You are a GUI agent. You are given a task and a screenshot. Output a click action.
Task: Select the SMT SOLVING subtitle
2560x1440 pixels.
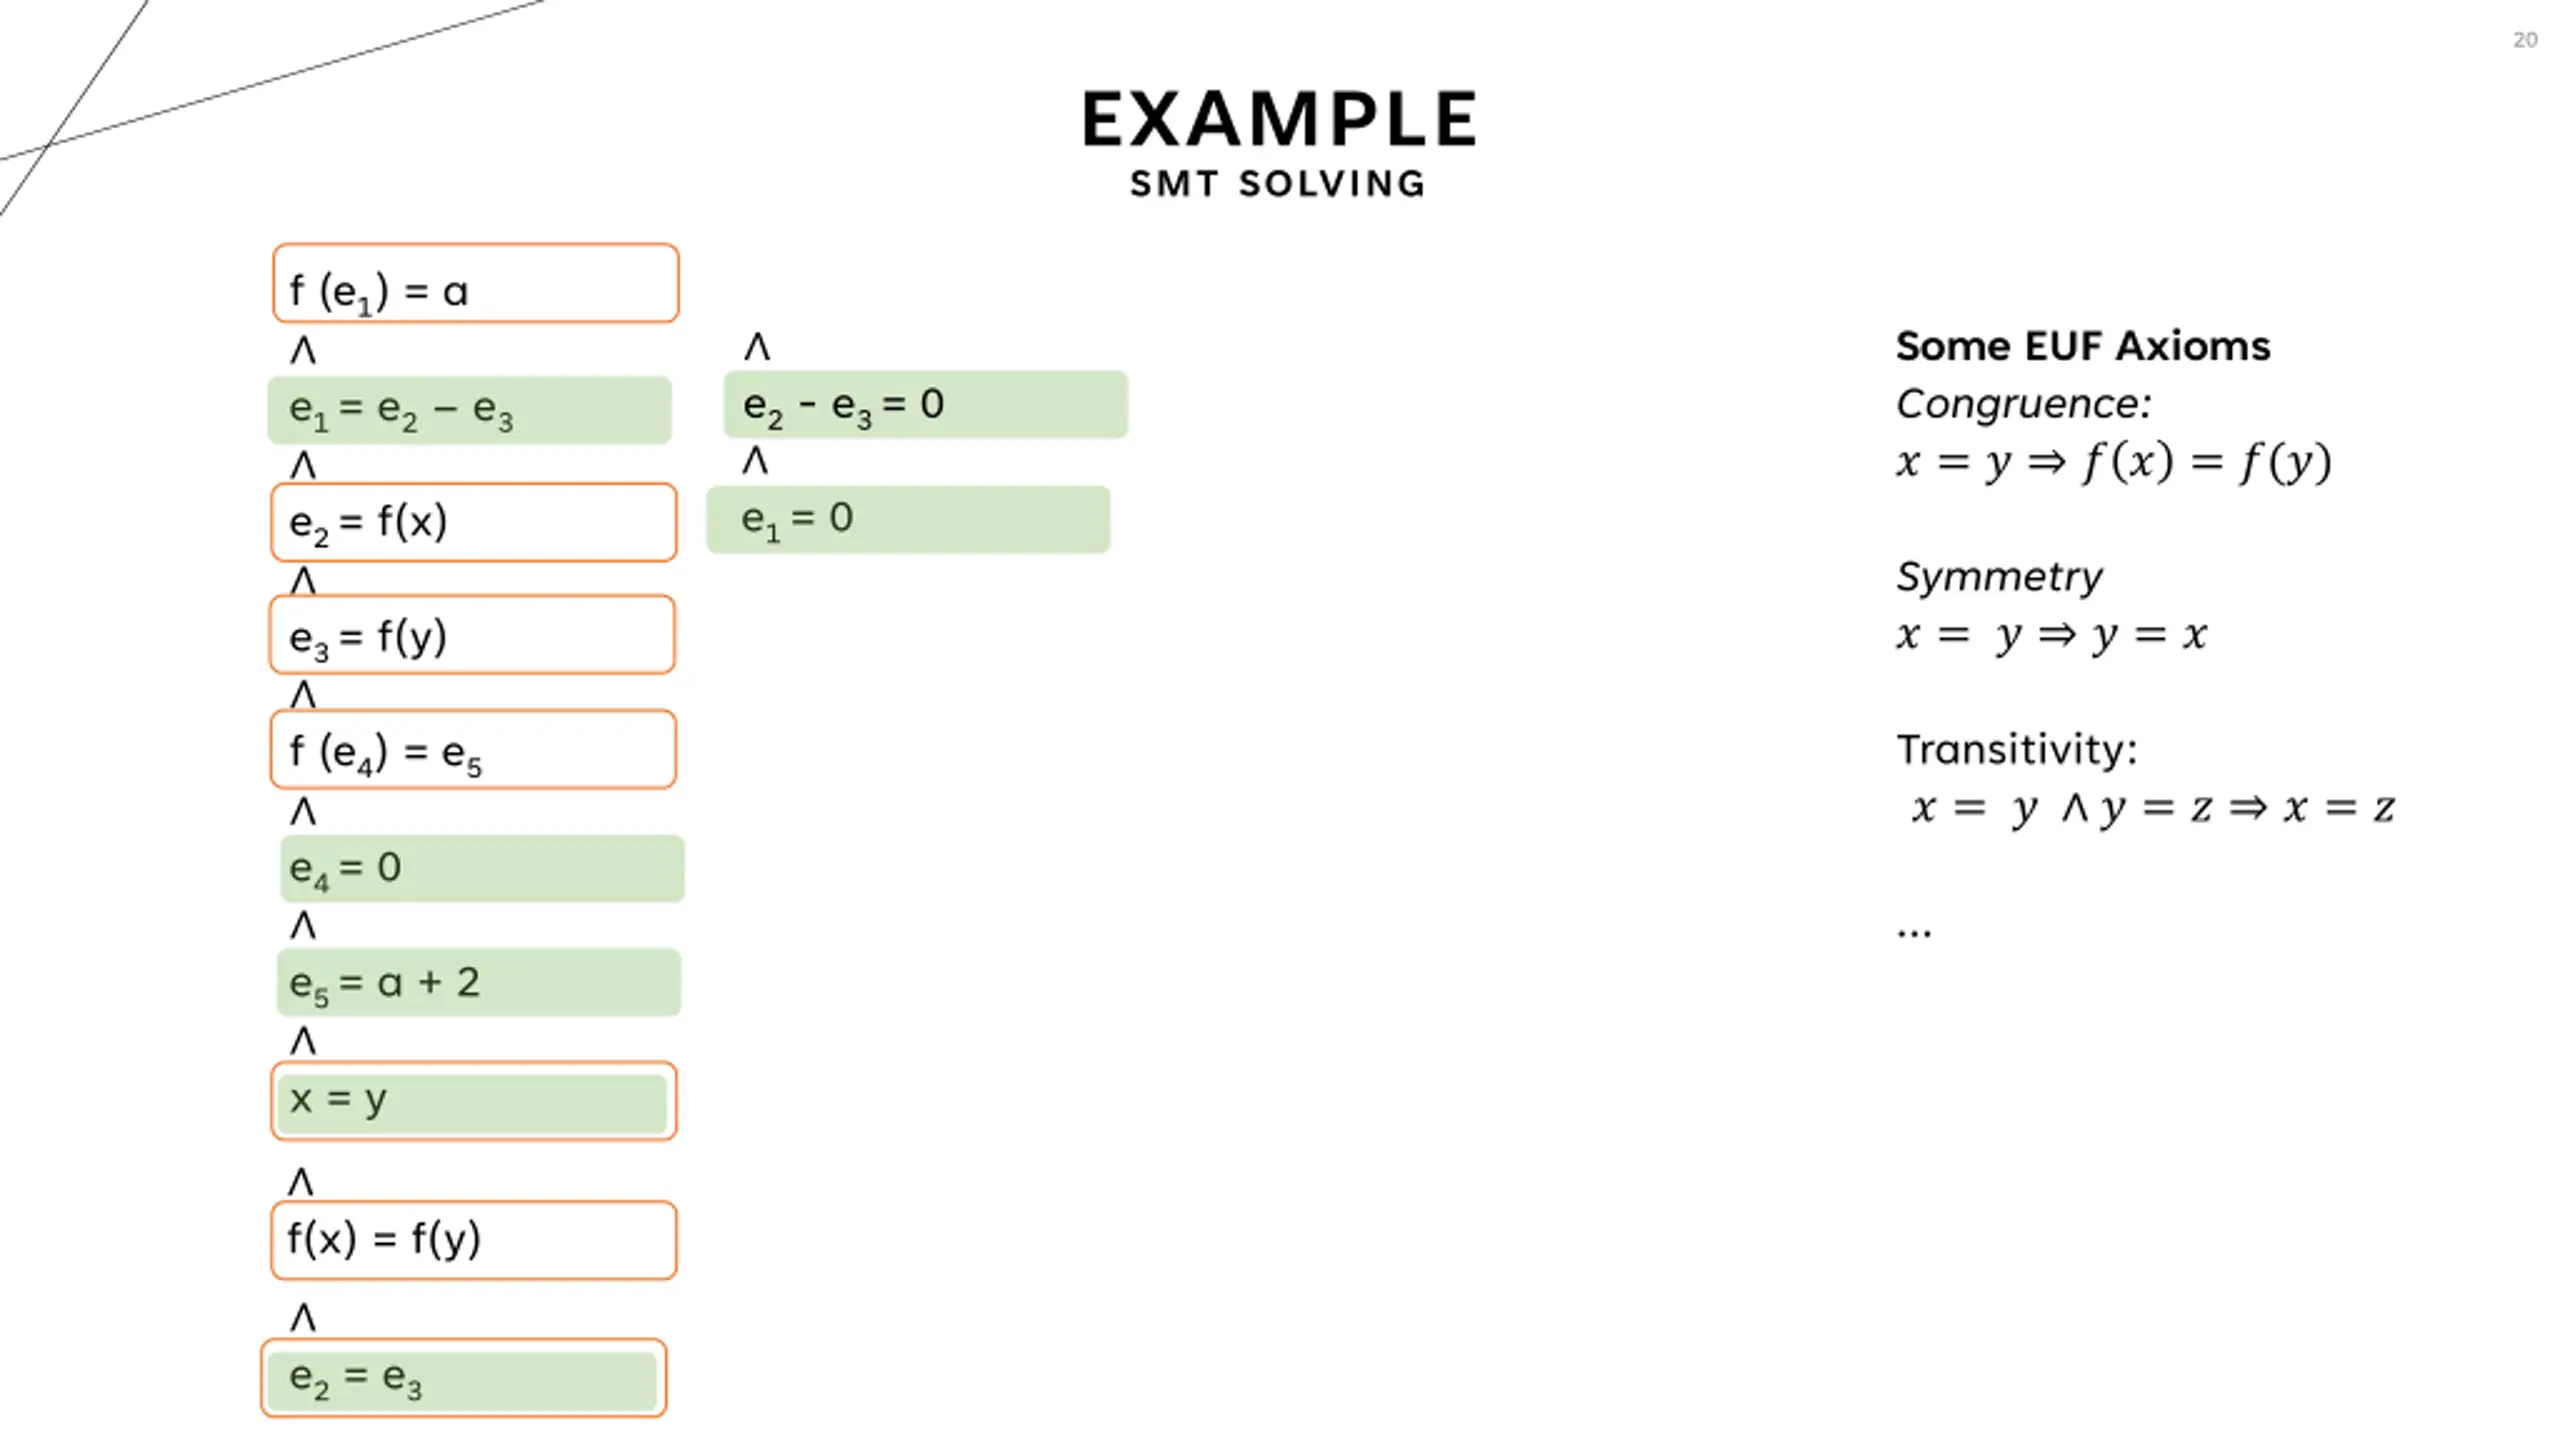pyautogui.click(x=1278, y=184)
